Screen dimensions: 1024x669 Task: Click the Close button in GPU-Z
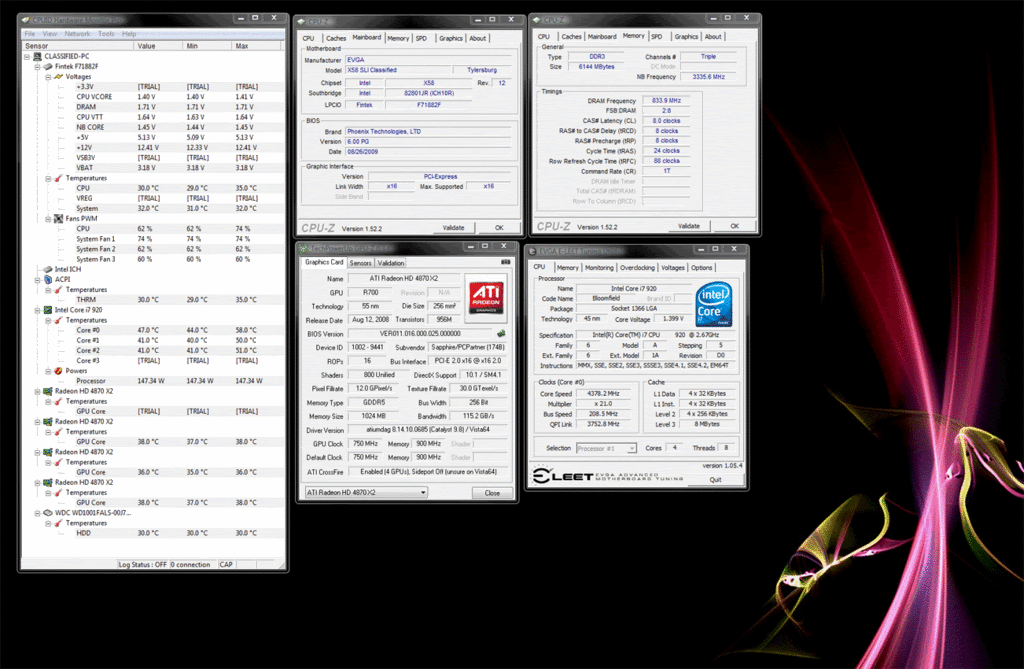[x=492, y=493]
